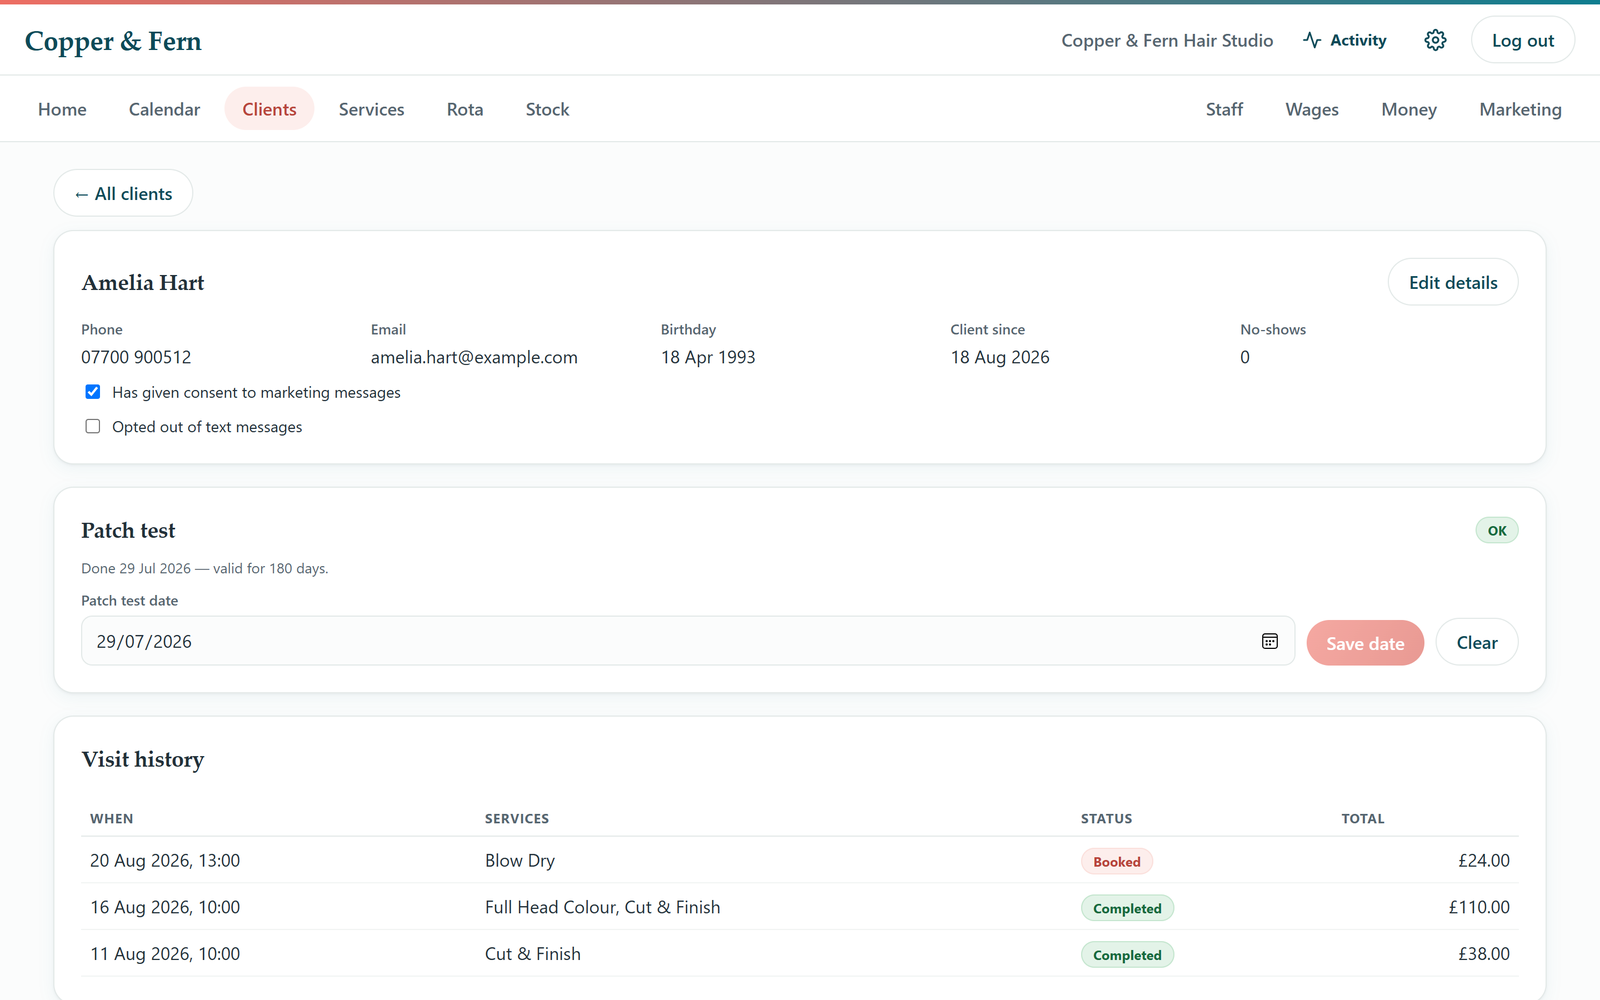The height and width of the screenshot is (1000, 1600).
Task: Go back to All clients
Action: pyautogui.click(x=123, y=193)
